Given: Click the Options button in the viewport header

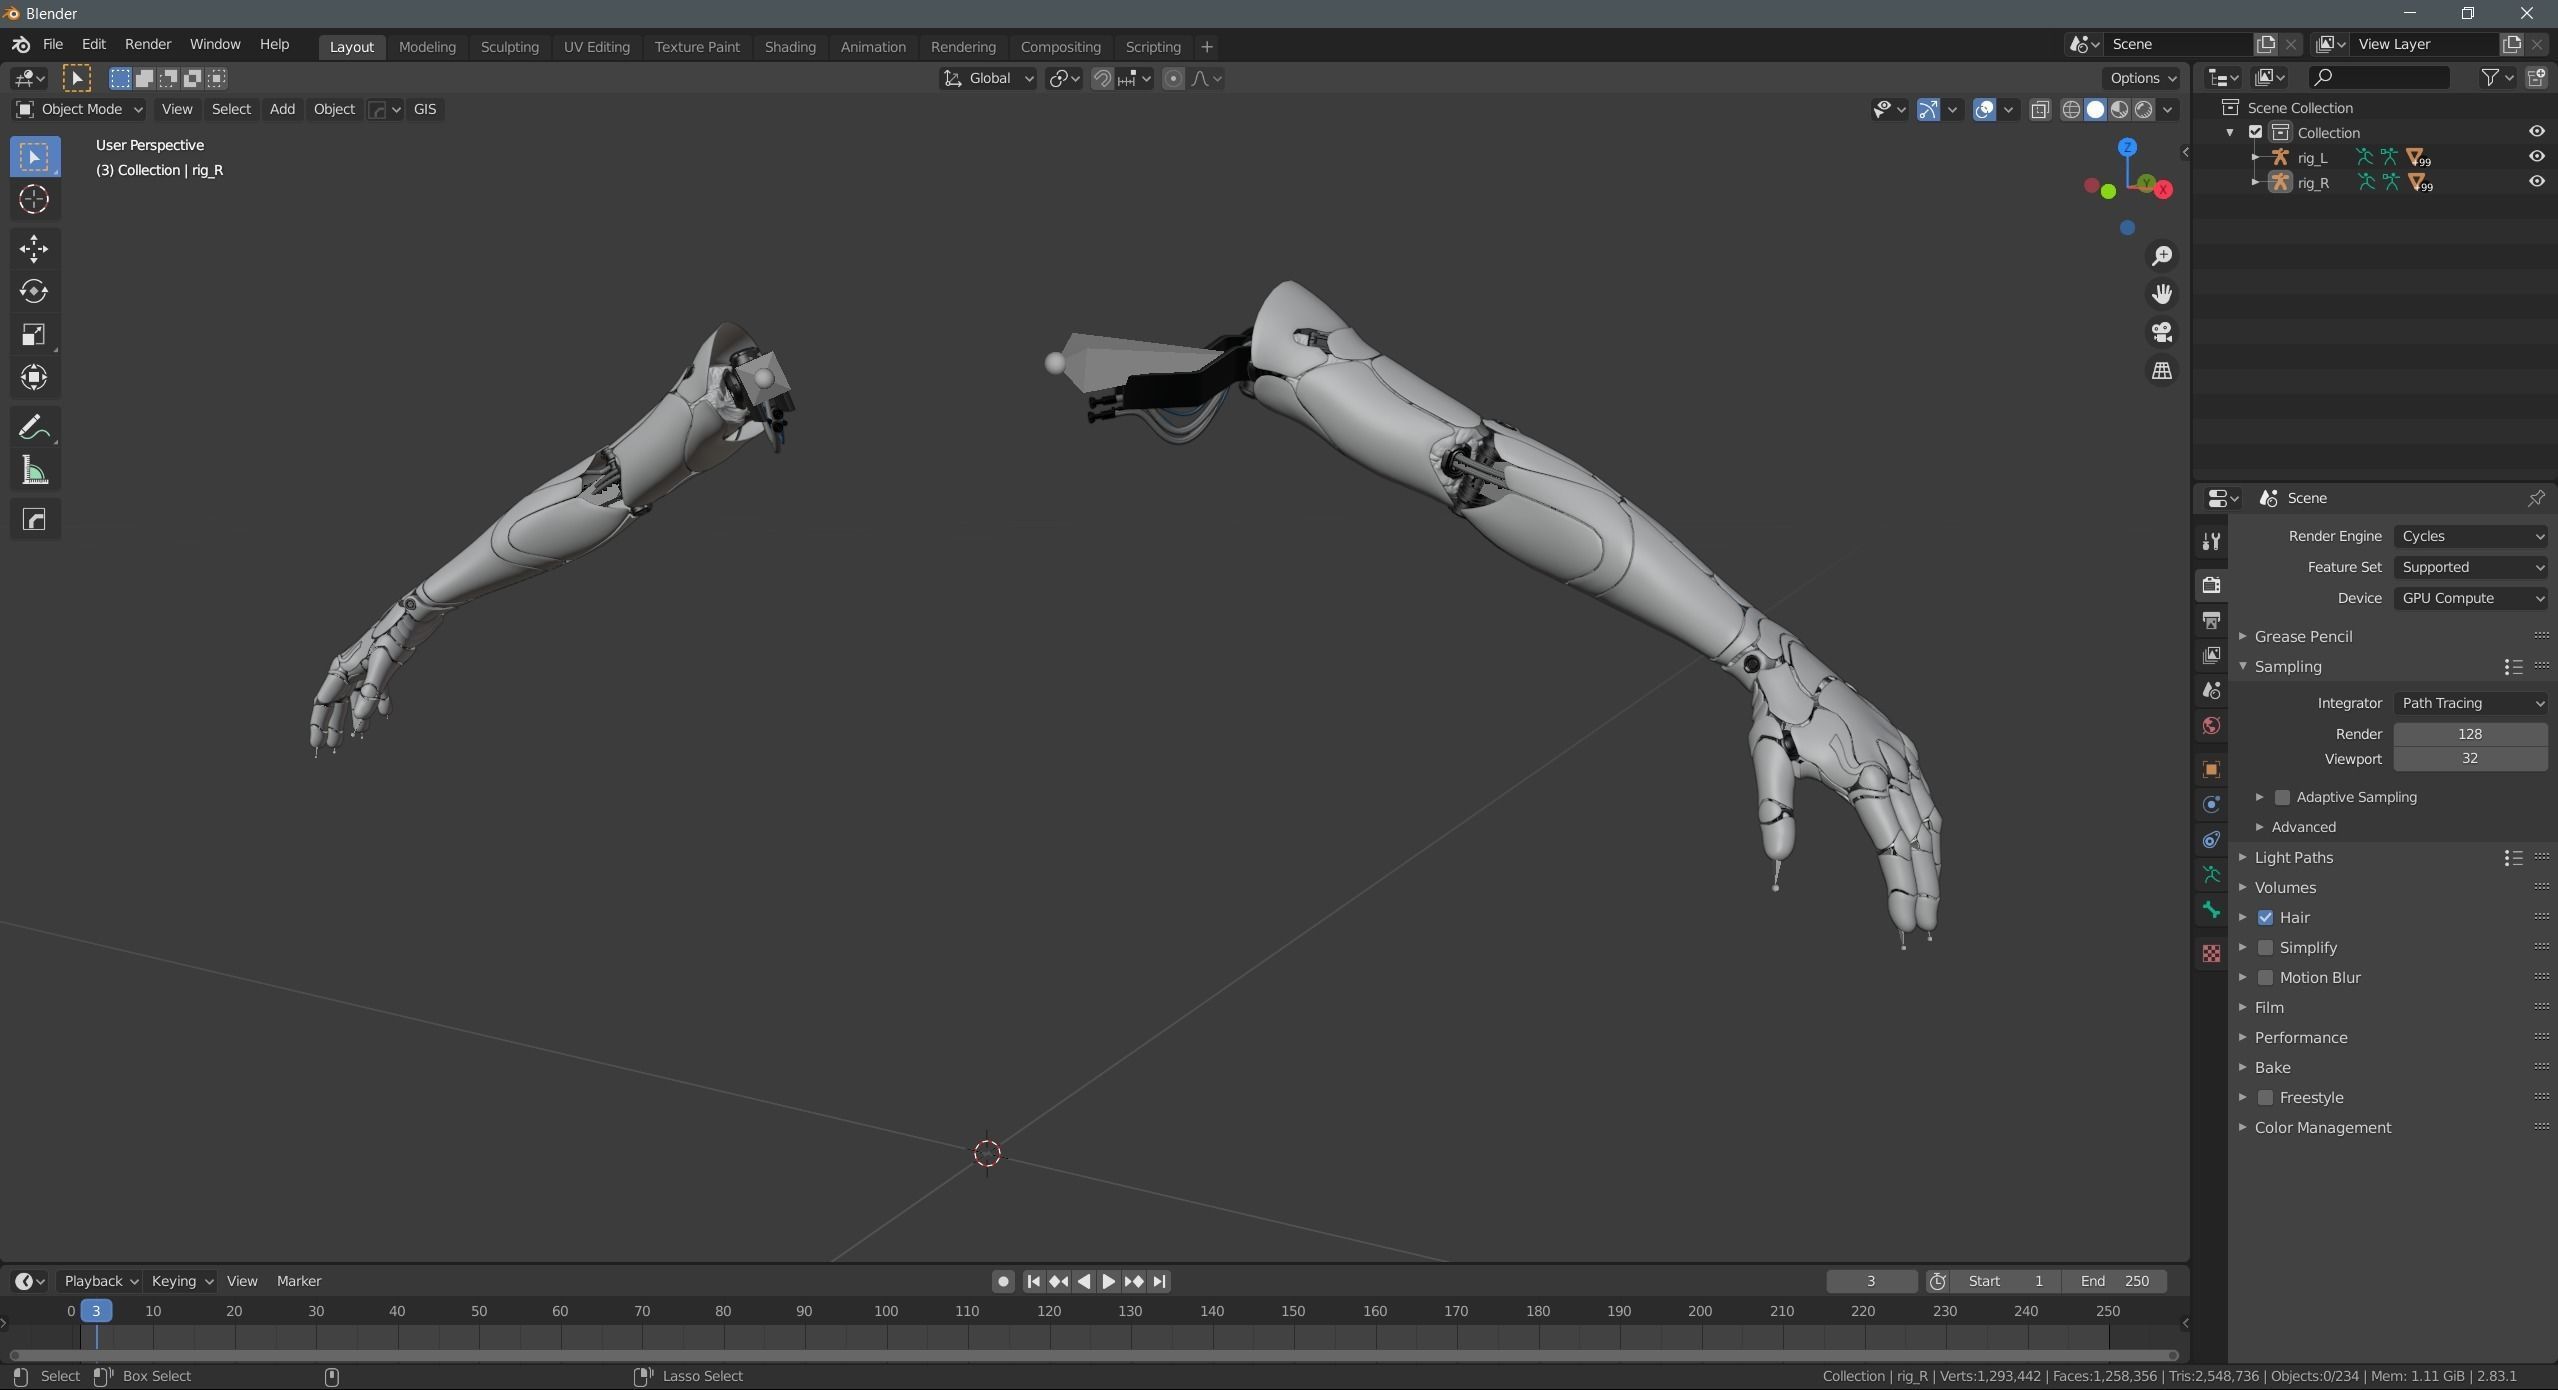Looking at the screenshot, I should [2141, 78].
